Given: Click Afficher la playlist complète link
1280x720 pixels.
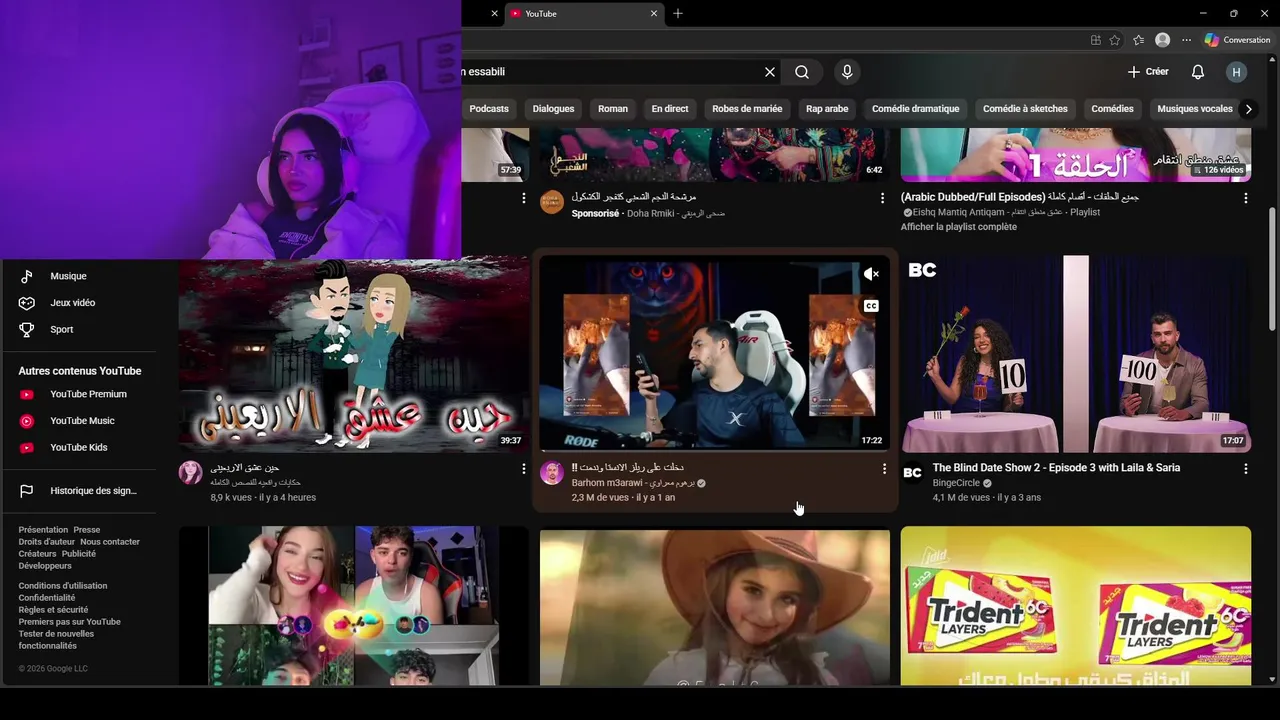Looking at the screenshot, I should pos(958,227).
